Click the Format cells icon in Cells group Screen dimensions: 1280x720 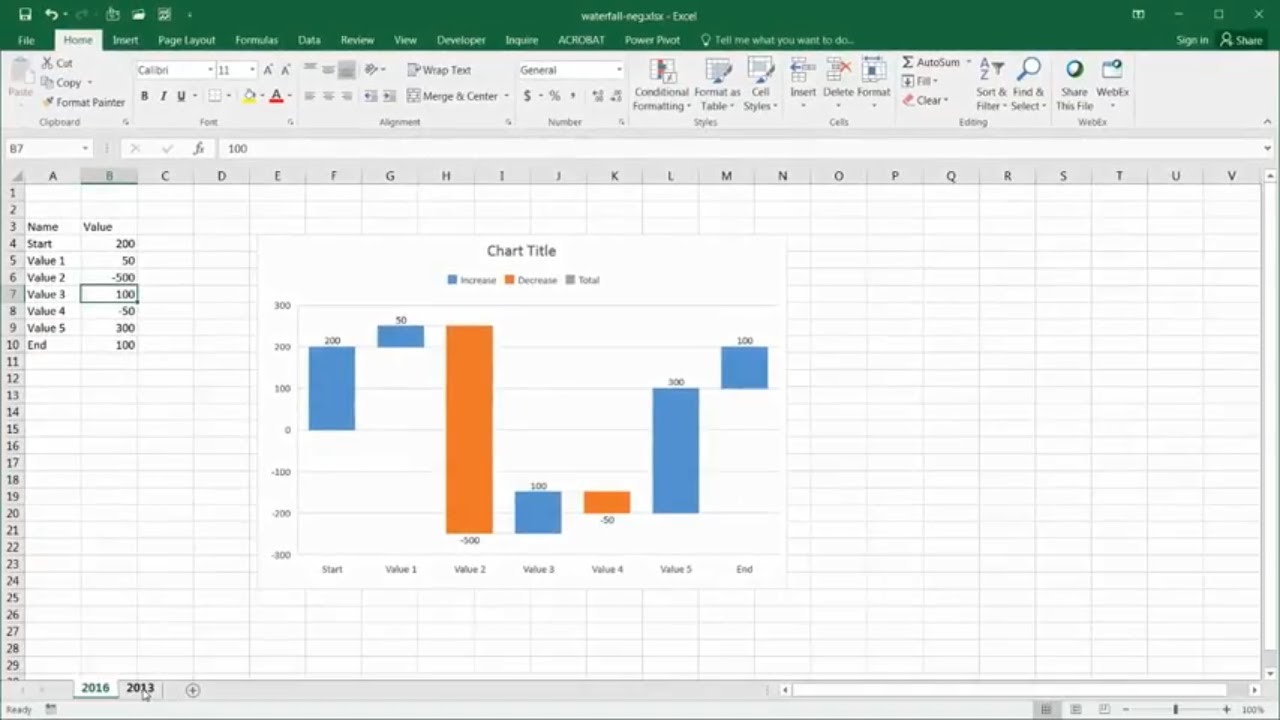[x=873, y=70]
